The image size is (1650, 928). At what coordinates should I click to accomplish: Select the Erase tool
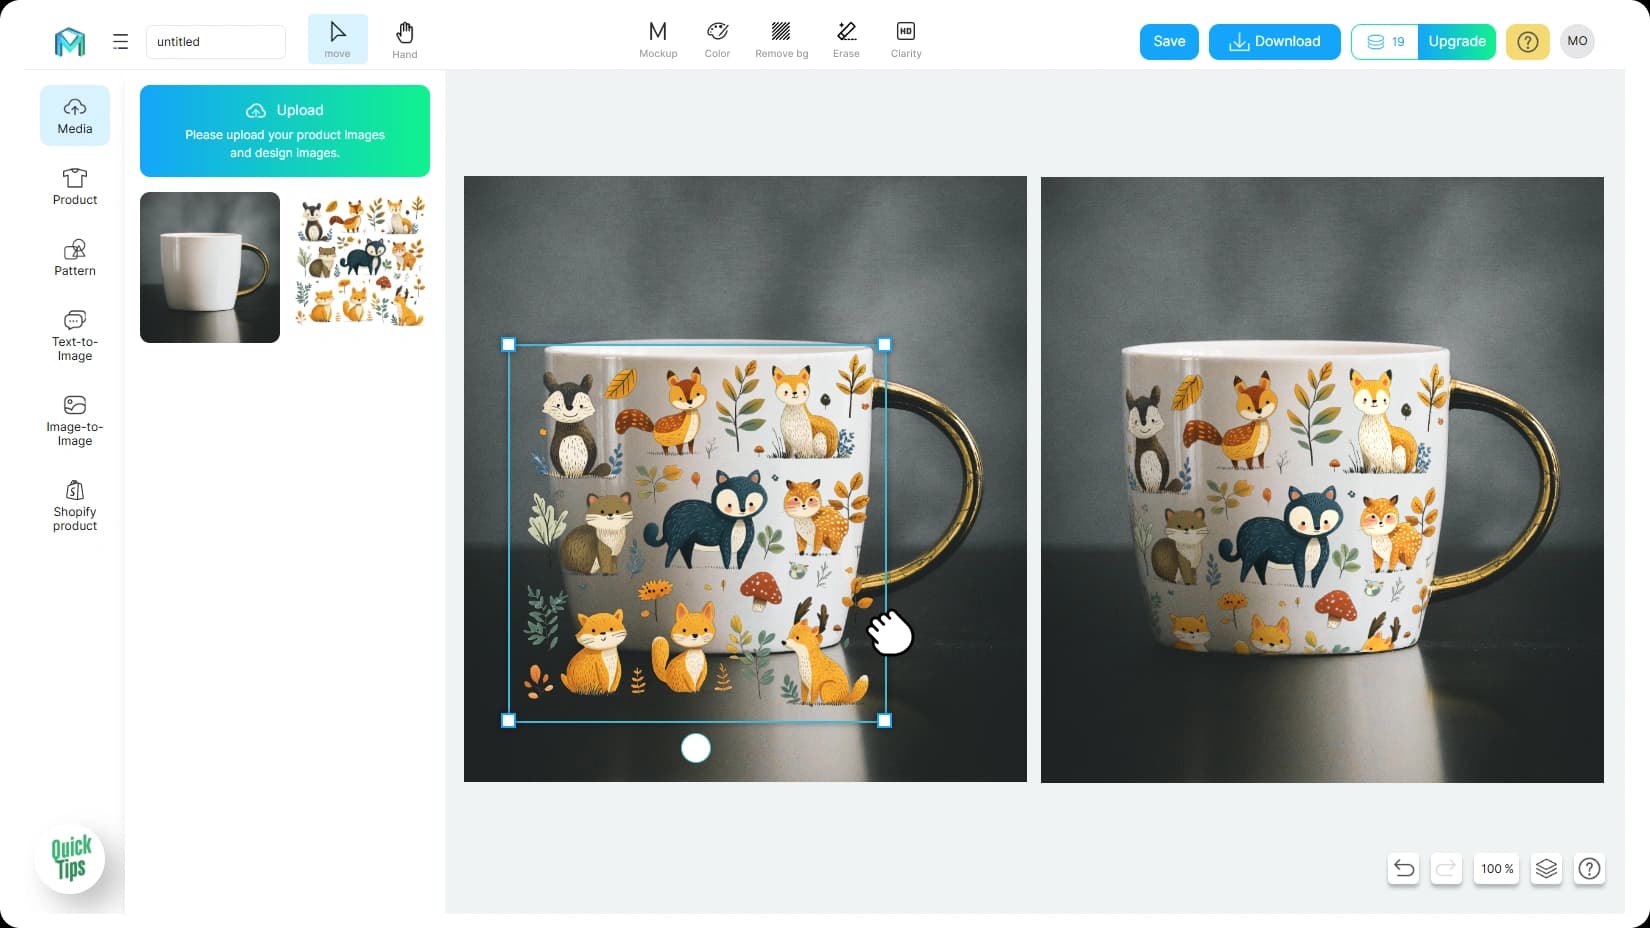tap(846, 40)
